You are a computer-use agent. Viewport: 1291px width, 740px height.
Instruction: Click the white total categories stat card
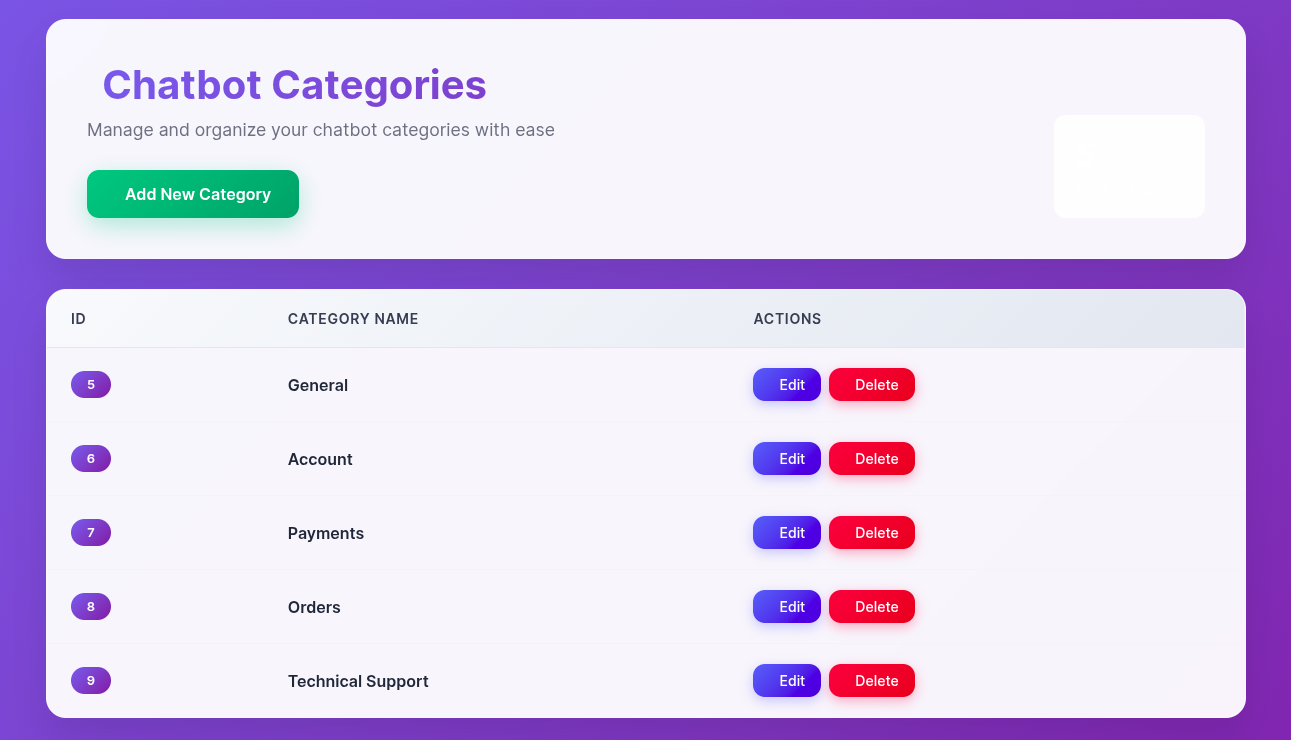1129,166
